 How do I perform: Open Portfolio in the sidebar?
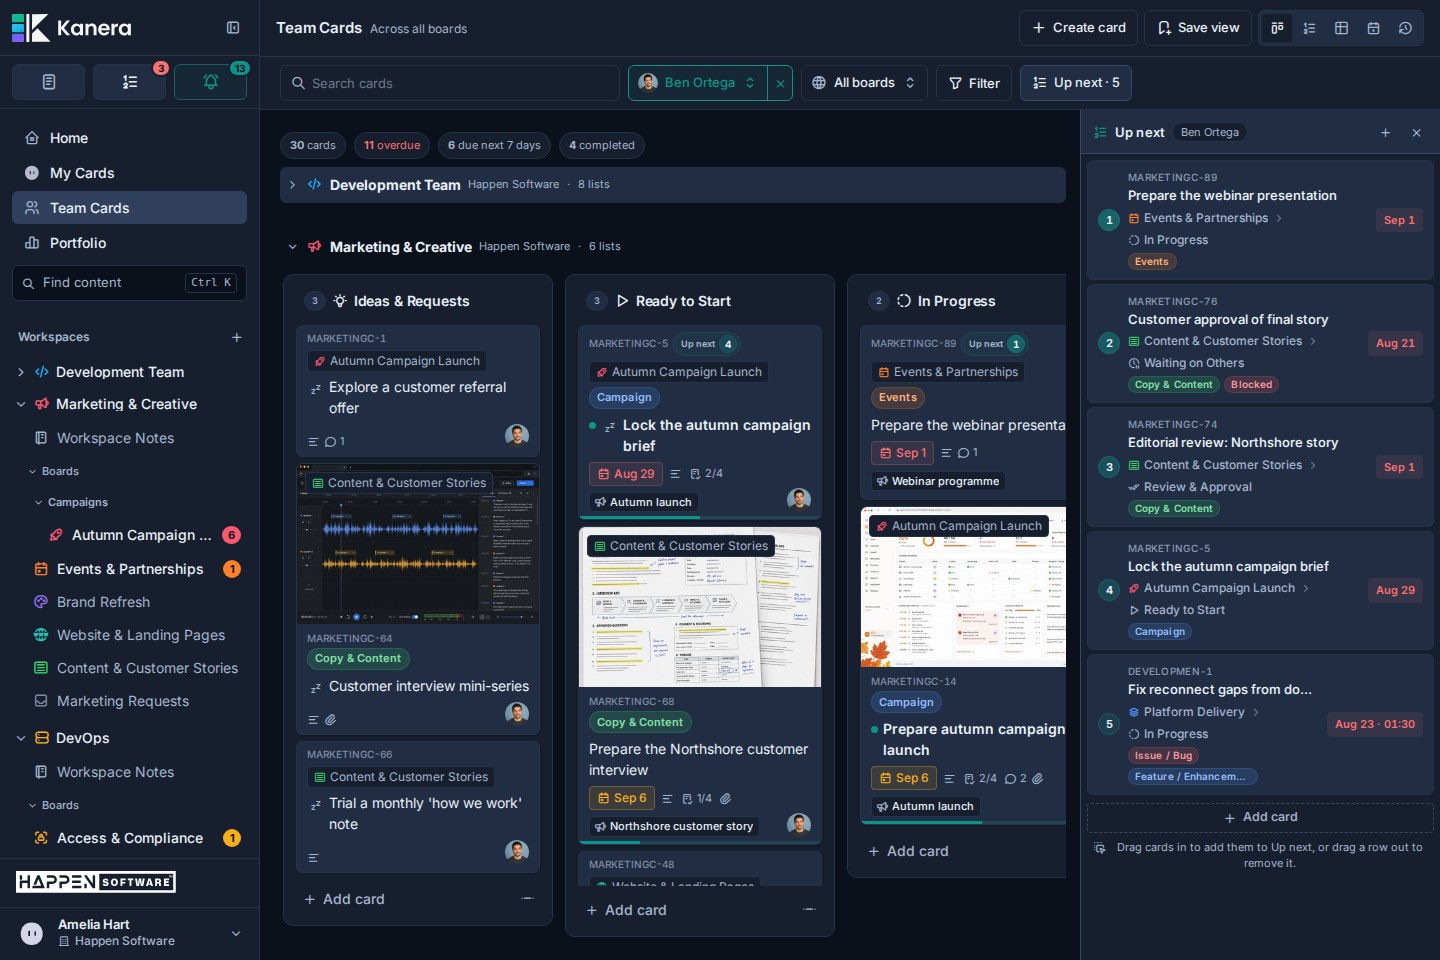pyautogui.click(x=129, y=243)
